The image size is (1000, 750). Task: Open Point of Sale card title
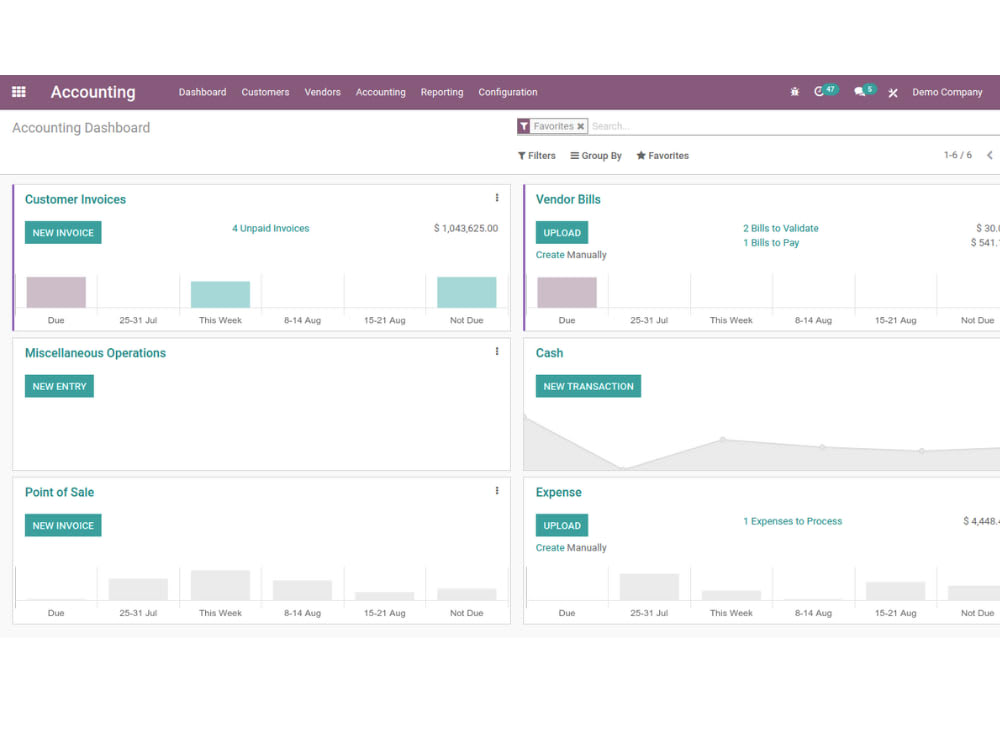(59, 492)
